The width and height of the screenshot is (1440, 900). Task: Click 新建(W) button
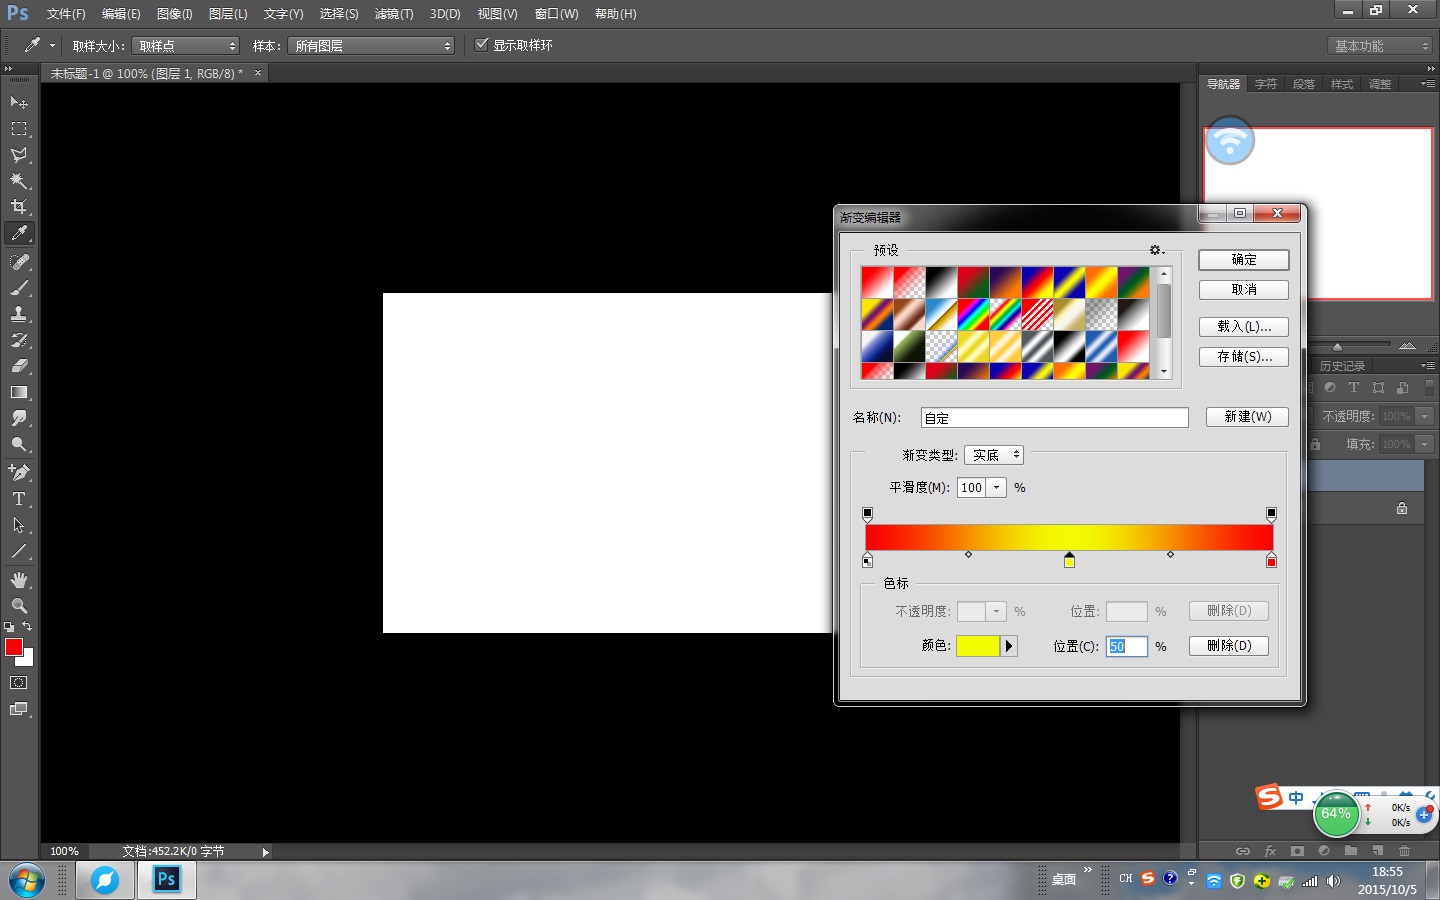1247,417
